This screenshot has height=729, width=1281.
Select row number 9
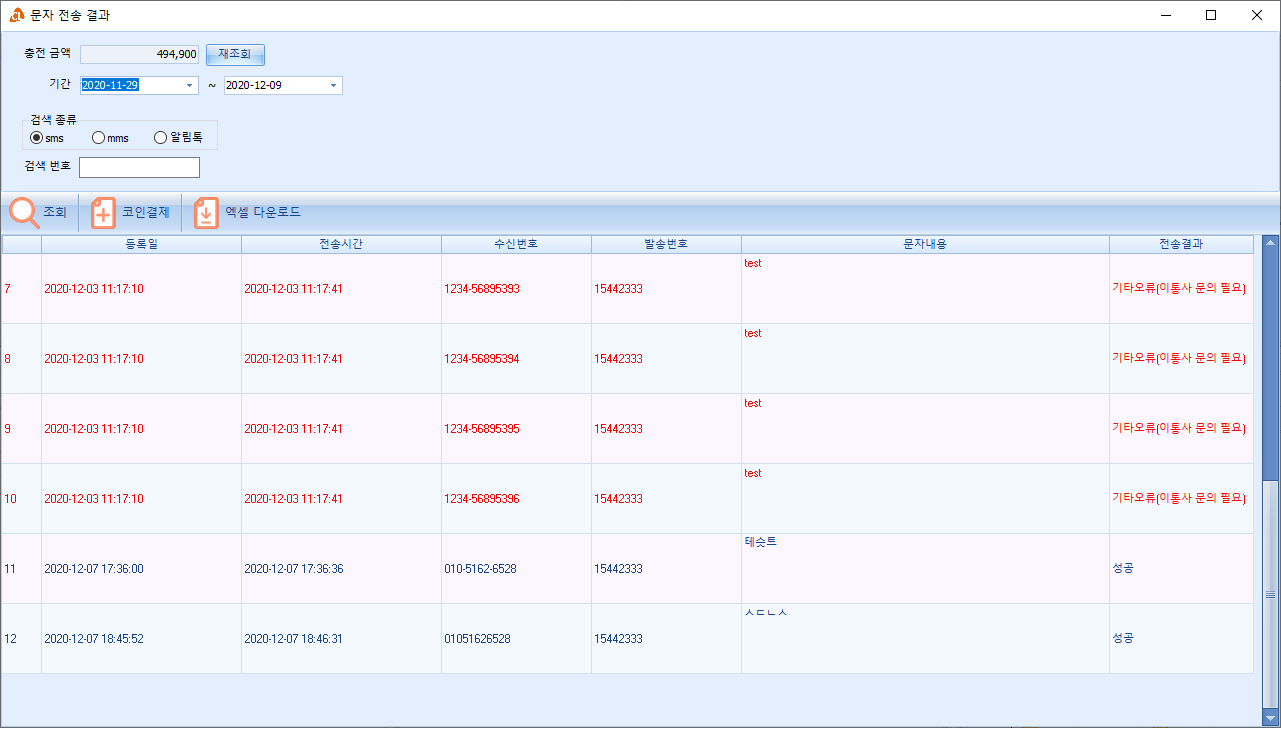click(x=21, y=429)
